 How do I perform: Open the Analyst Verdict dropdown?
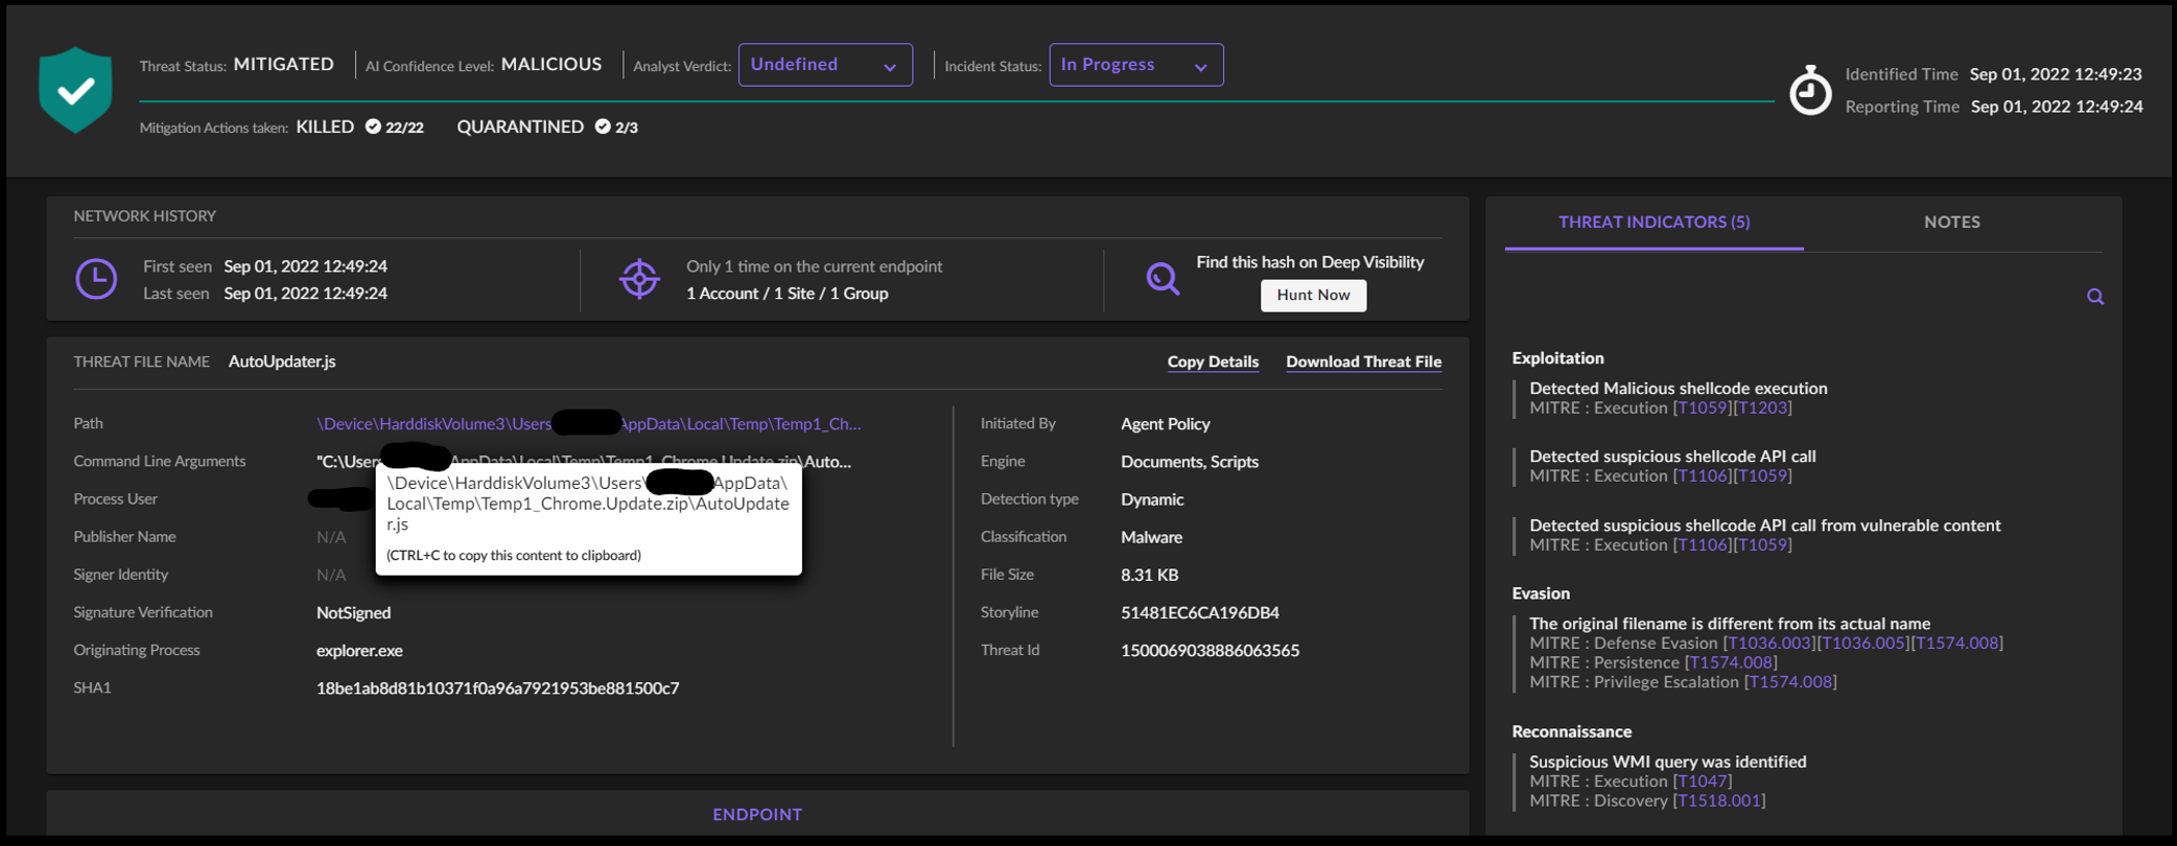pos(824,65)
